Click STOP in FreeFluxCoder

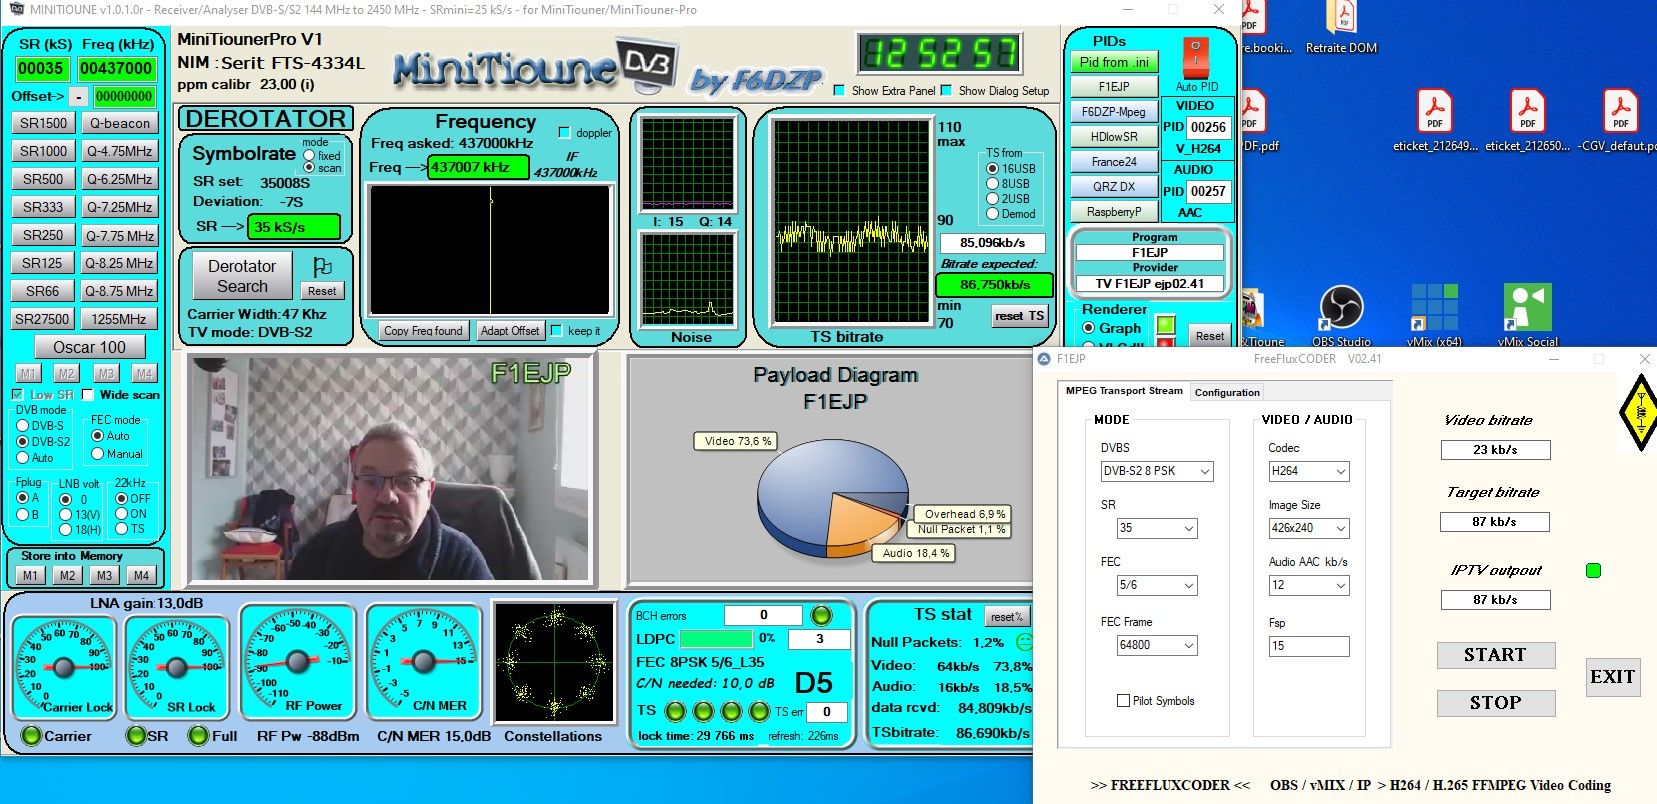(x=1495, y=703)
